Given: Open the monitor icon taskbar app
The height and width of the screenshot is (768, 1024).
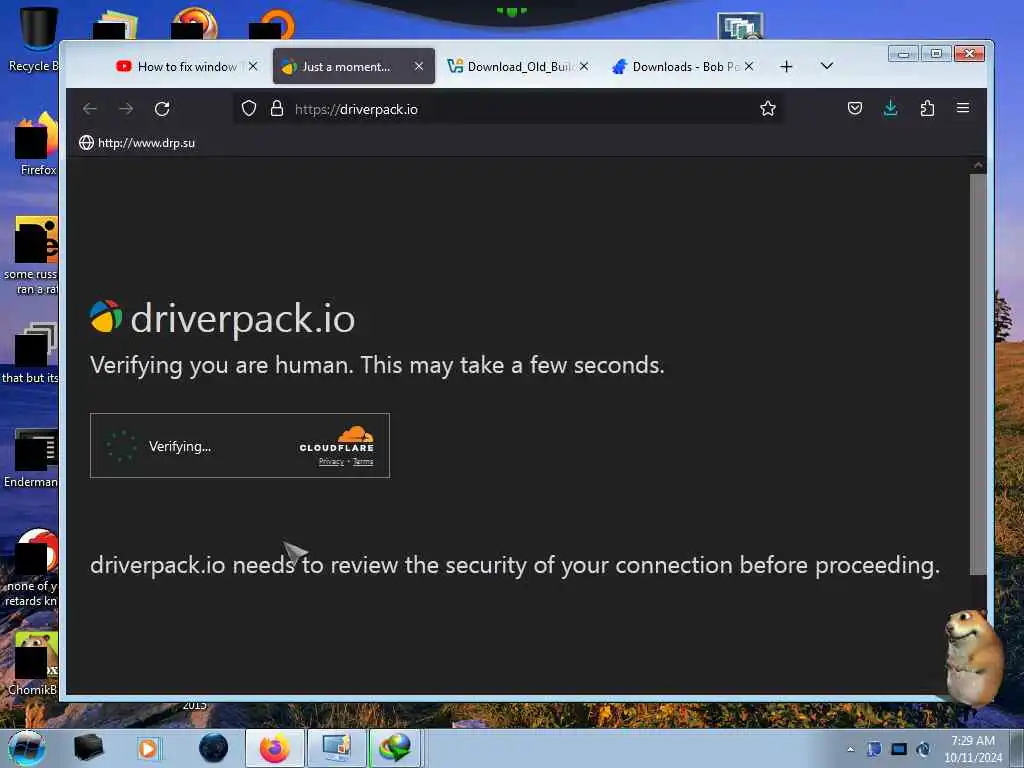Looking at the screenshot, I should 336,748.
